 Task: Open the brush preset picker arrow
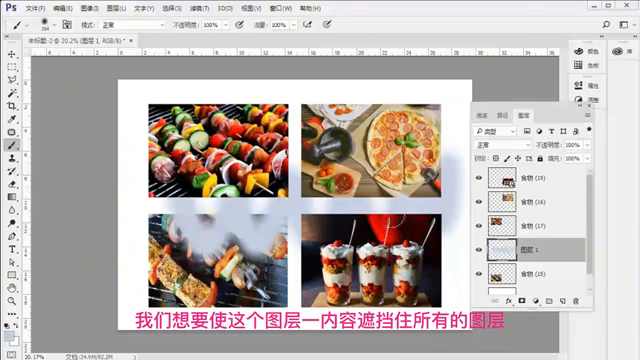coord(54,25)
